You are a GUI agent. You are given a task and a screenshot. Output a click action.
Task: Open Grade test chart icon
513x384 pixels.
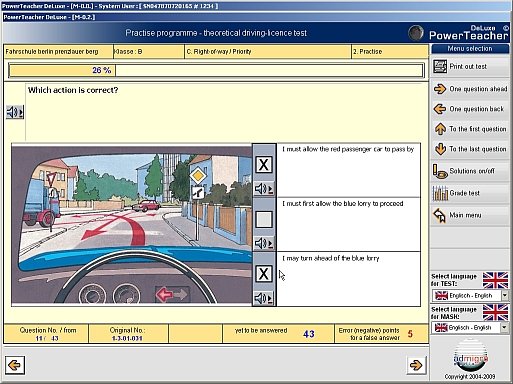coord(440,193)
